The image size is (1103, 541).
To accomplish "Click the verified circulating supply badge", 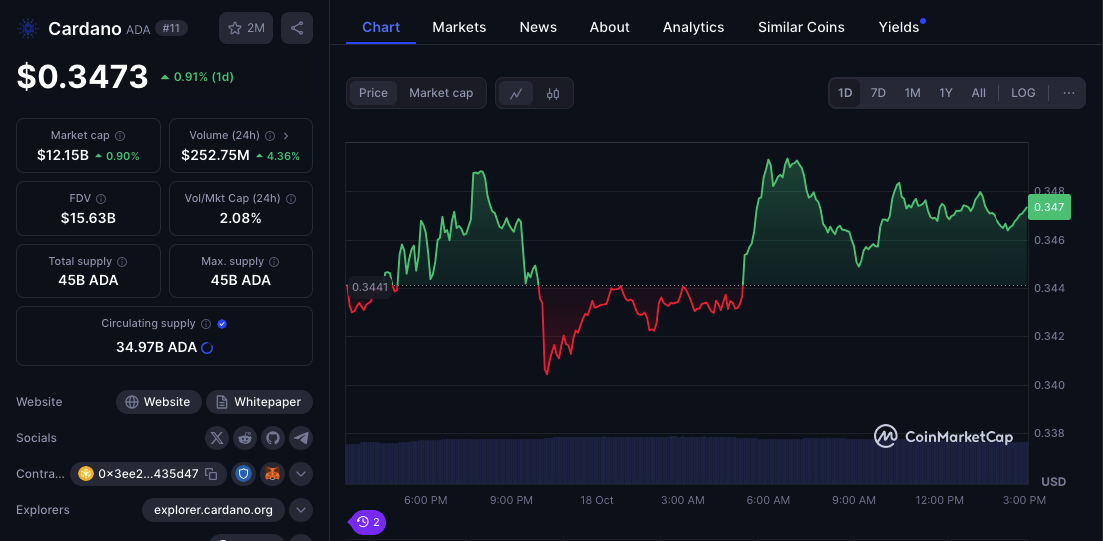I will [x=222, y=324].
